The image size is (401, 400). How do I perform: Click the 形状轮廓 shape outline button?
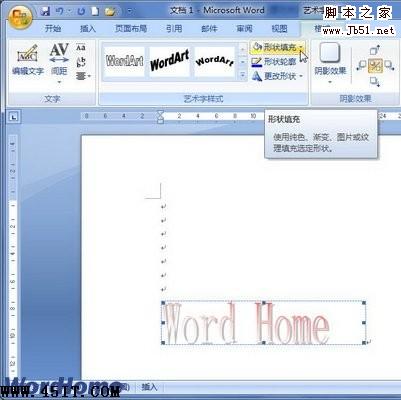pos(274,62)
